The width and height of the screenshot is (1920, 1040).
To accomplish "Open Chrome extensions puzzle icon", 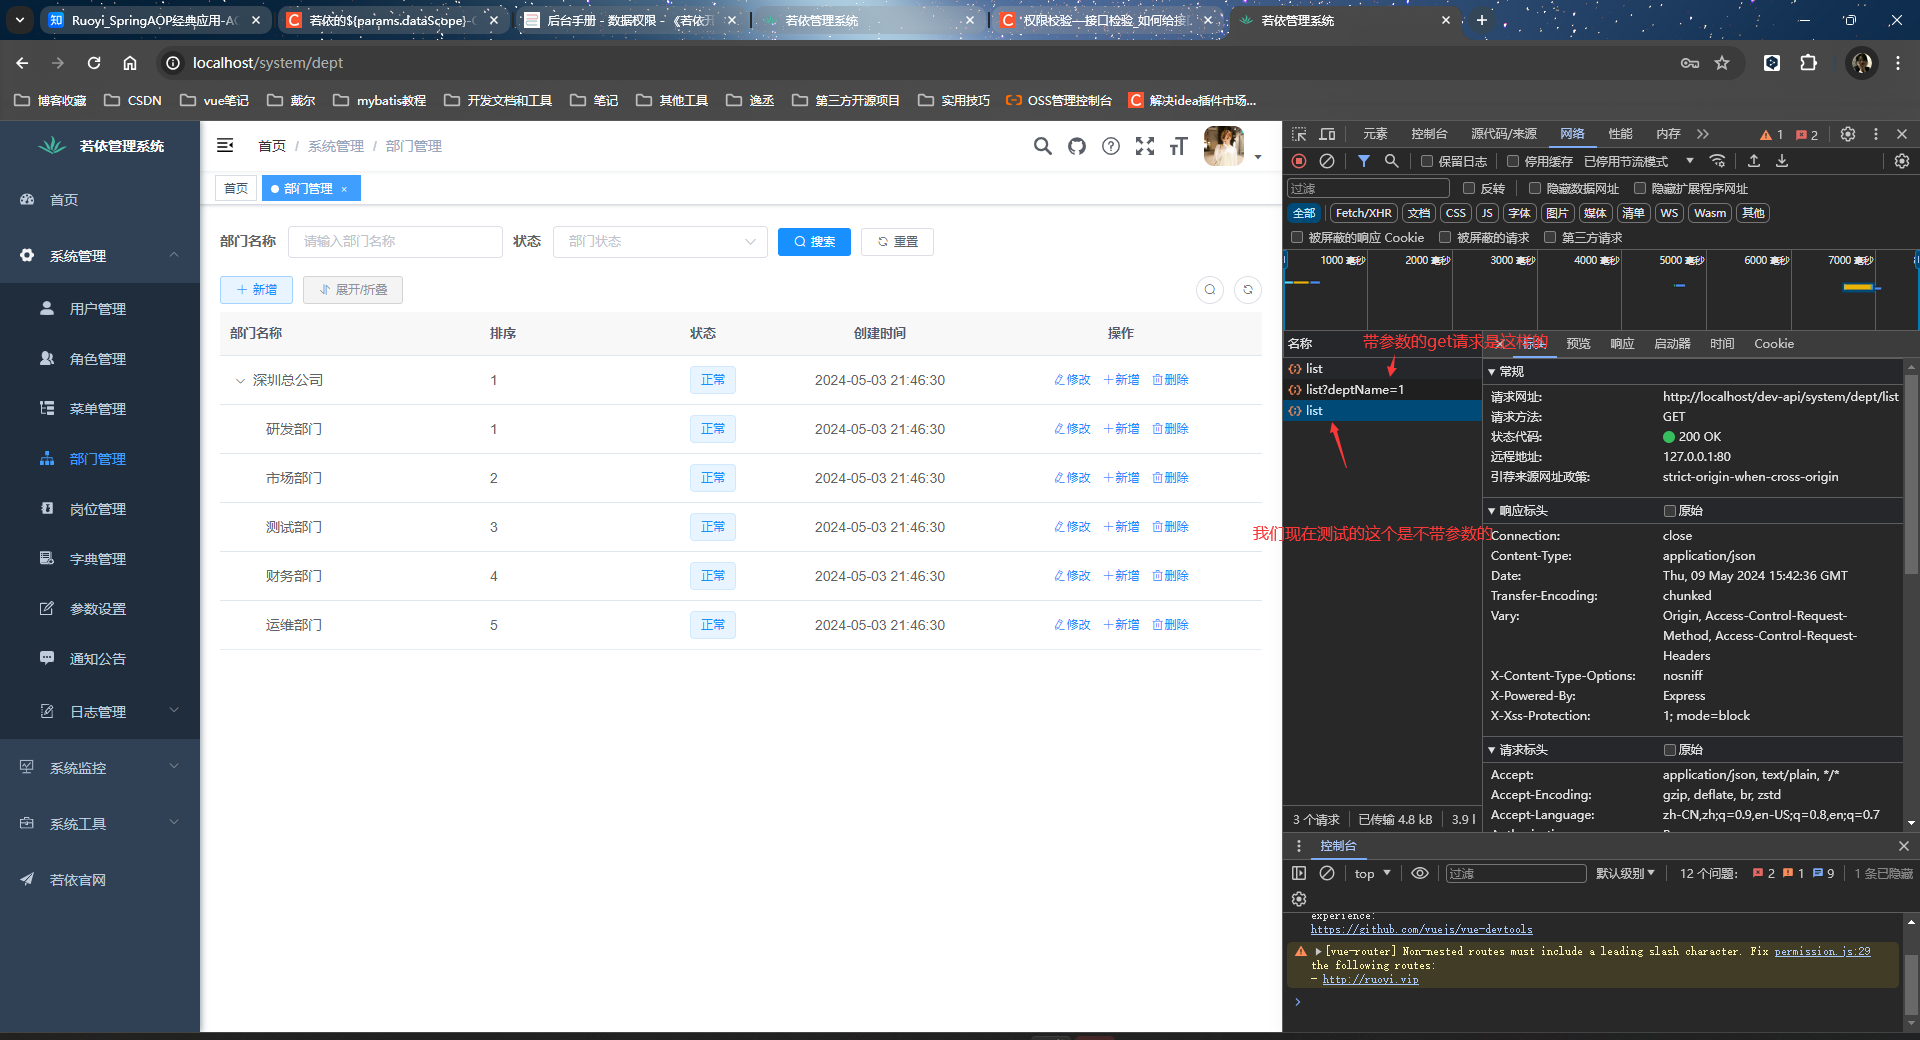I will [x=1808, y=63].
